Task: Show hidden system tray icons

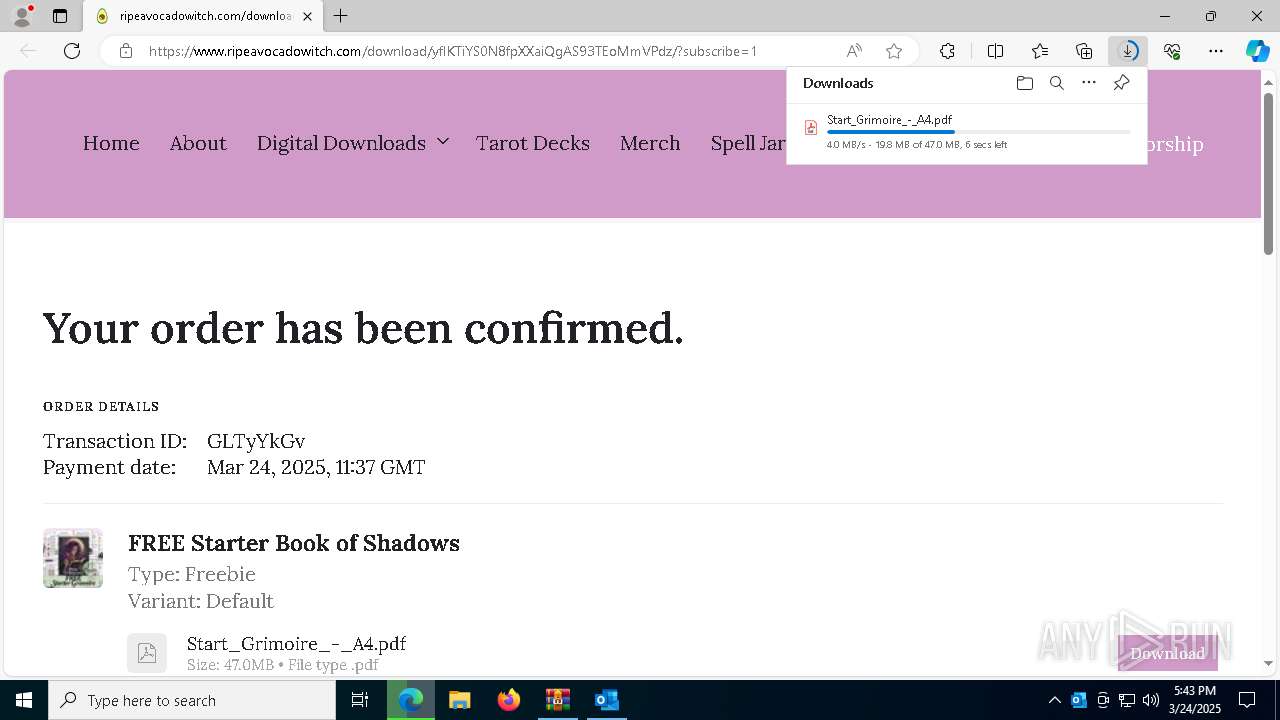Action: point(1054,700)
